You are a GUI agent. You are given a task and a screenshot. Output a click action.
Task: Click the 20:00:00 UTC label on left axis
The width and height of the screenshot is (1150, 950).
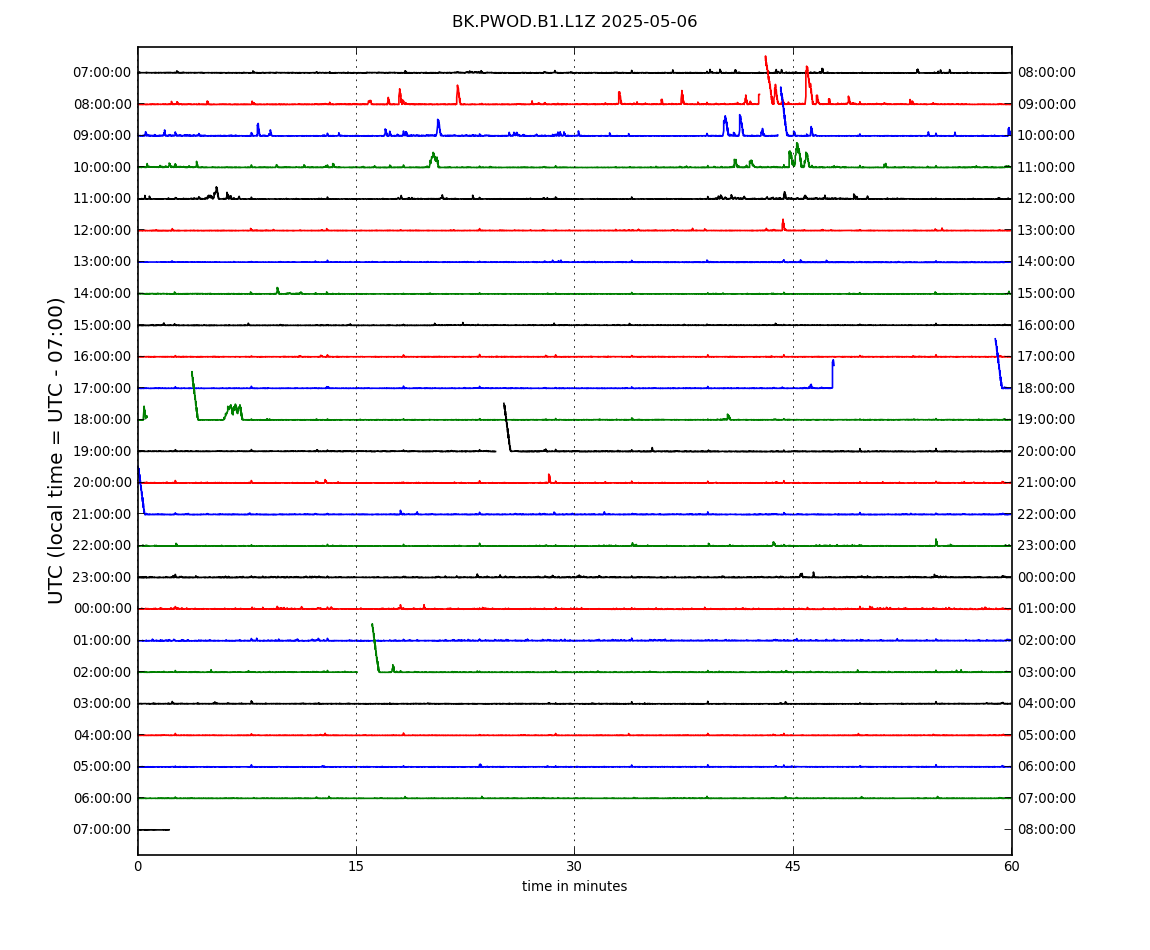pyautogui.click(x=102, y=483)
